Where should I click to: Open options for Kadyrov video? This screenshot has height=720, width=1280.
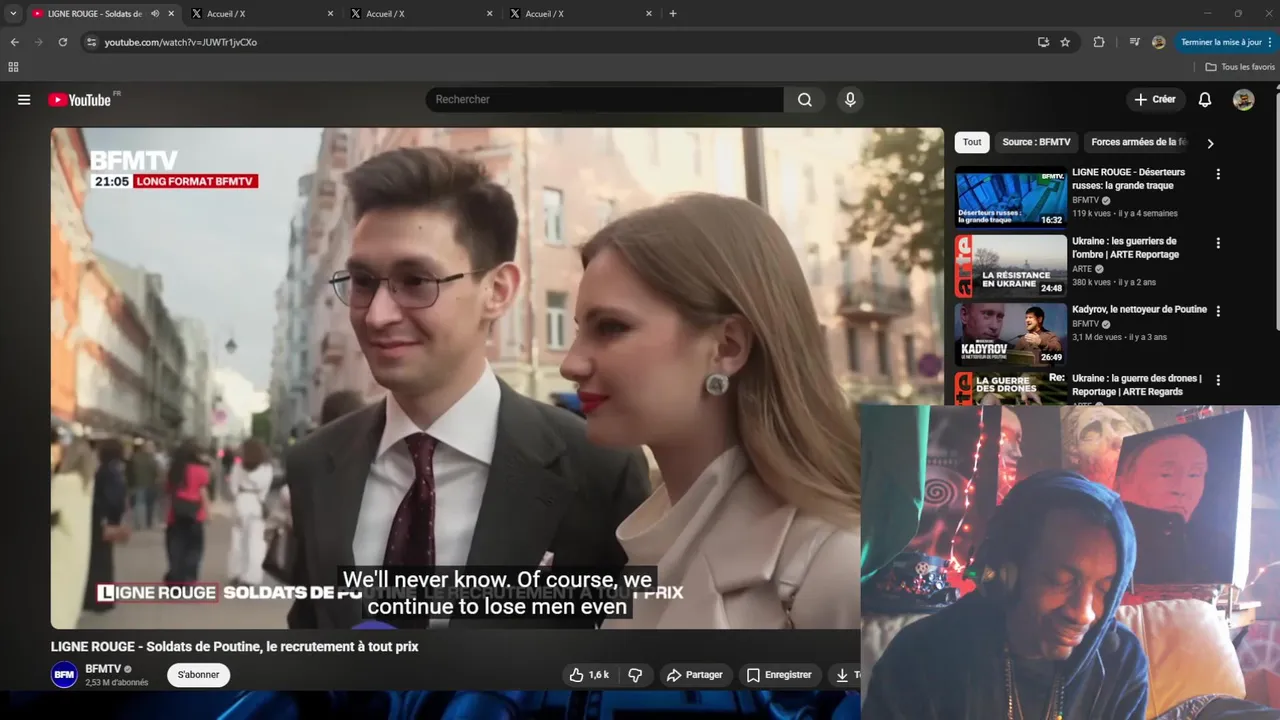[x=1218, y=311]
